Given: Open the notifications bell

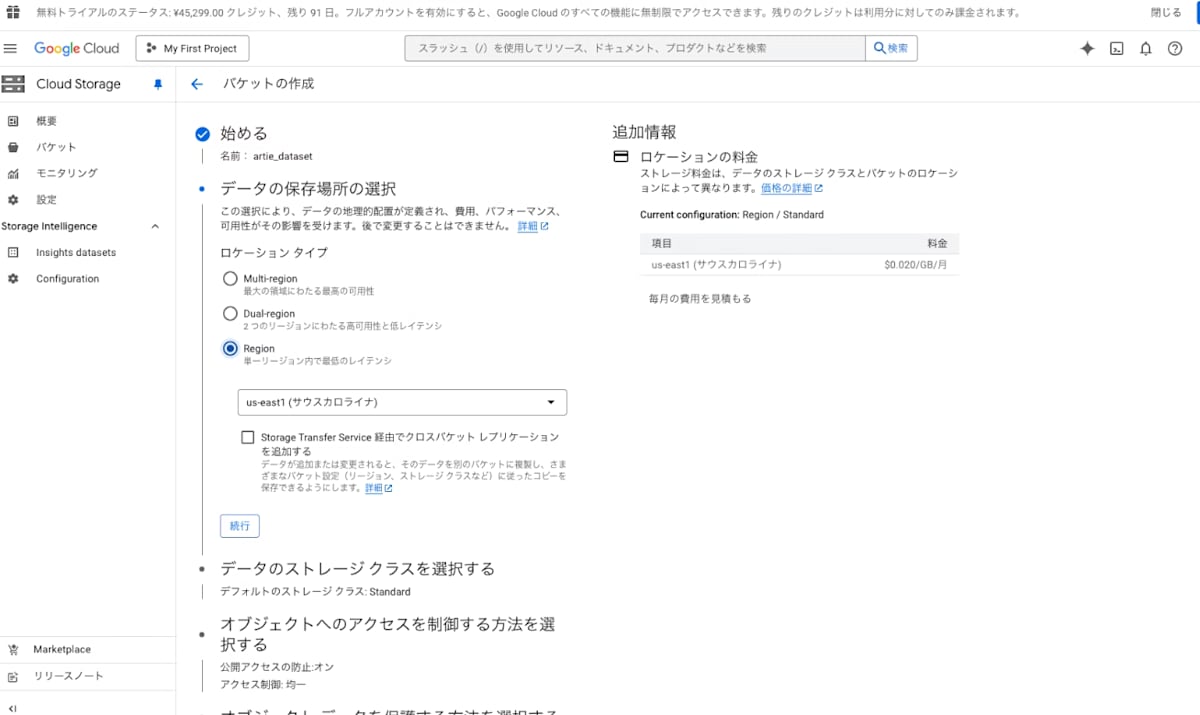Looking at the screenshot, I should pyautogui.click(x=1146, y=48).
